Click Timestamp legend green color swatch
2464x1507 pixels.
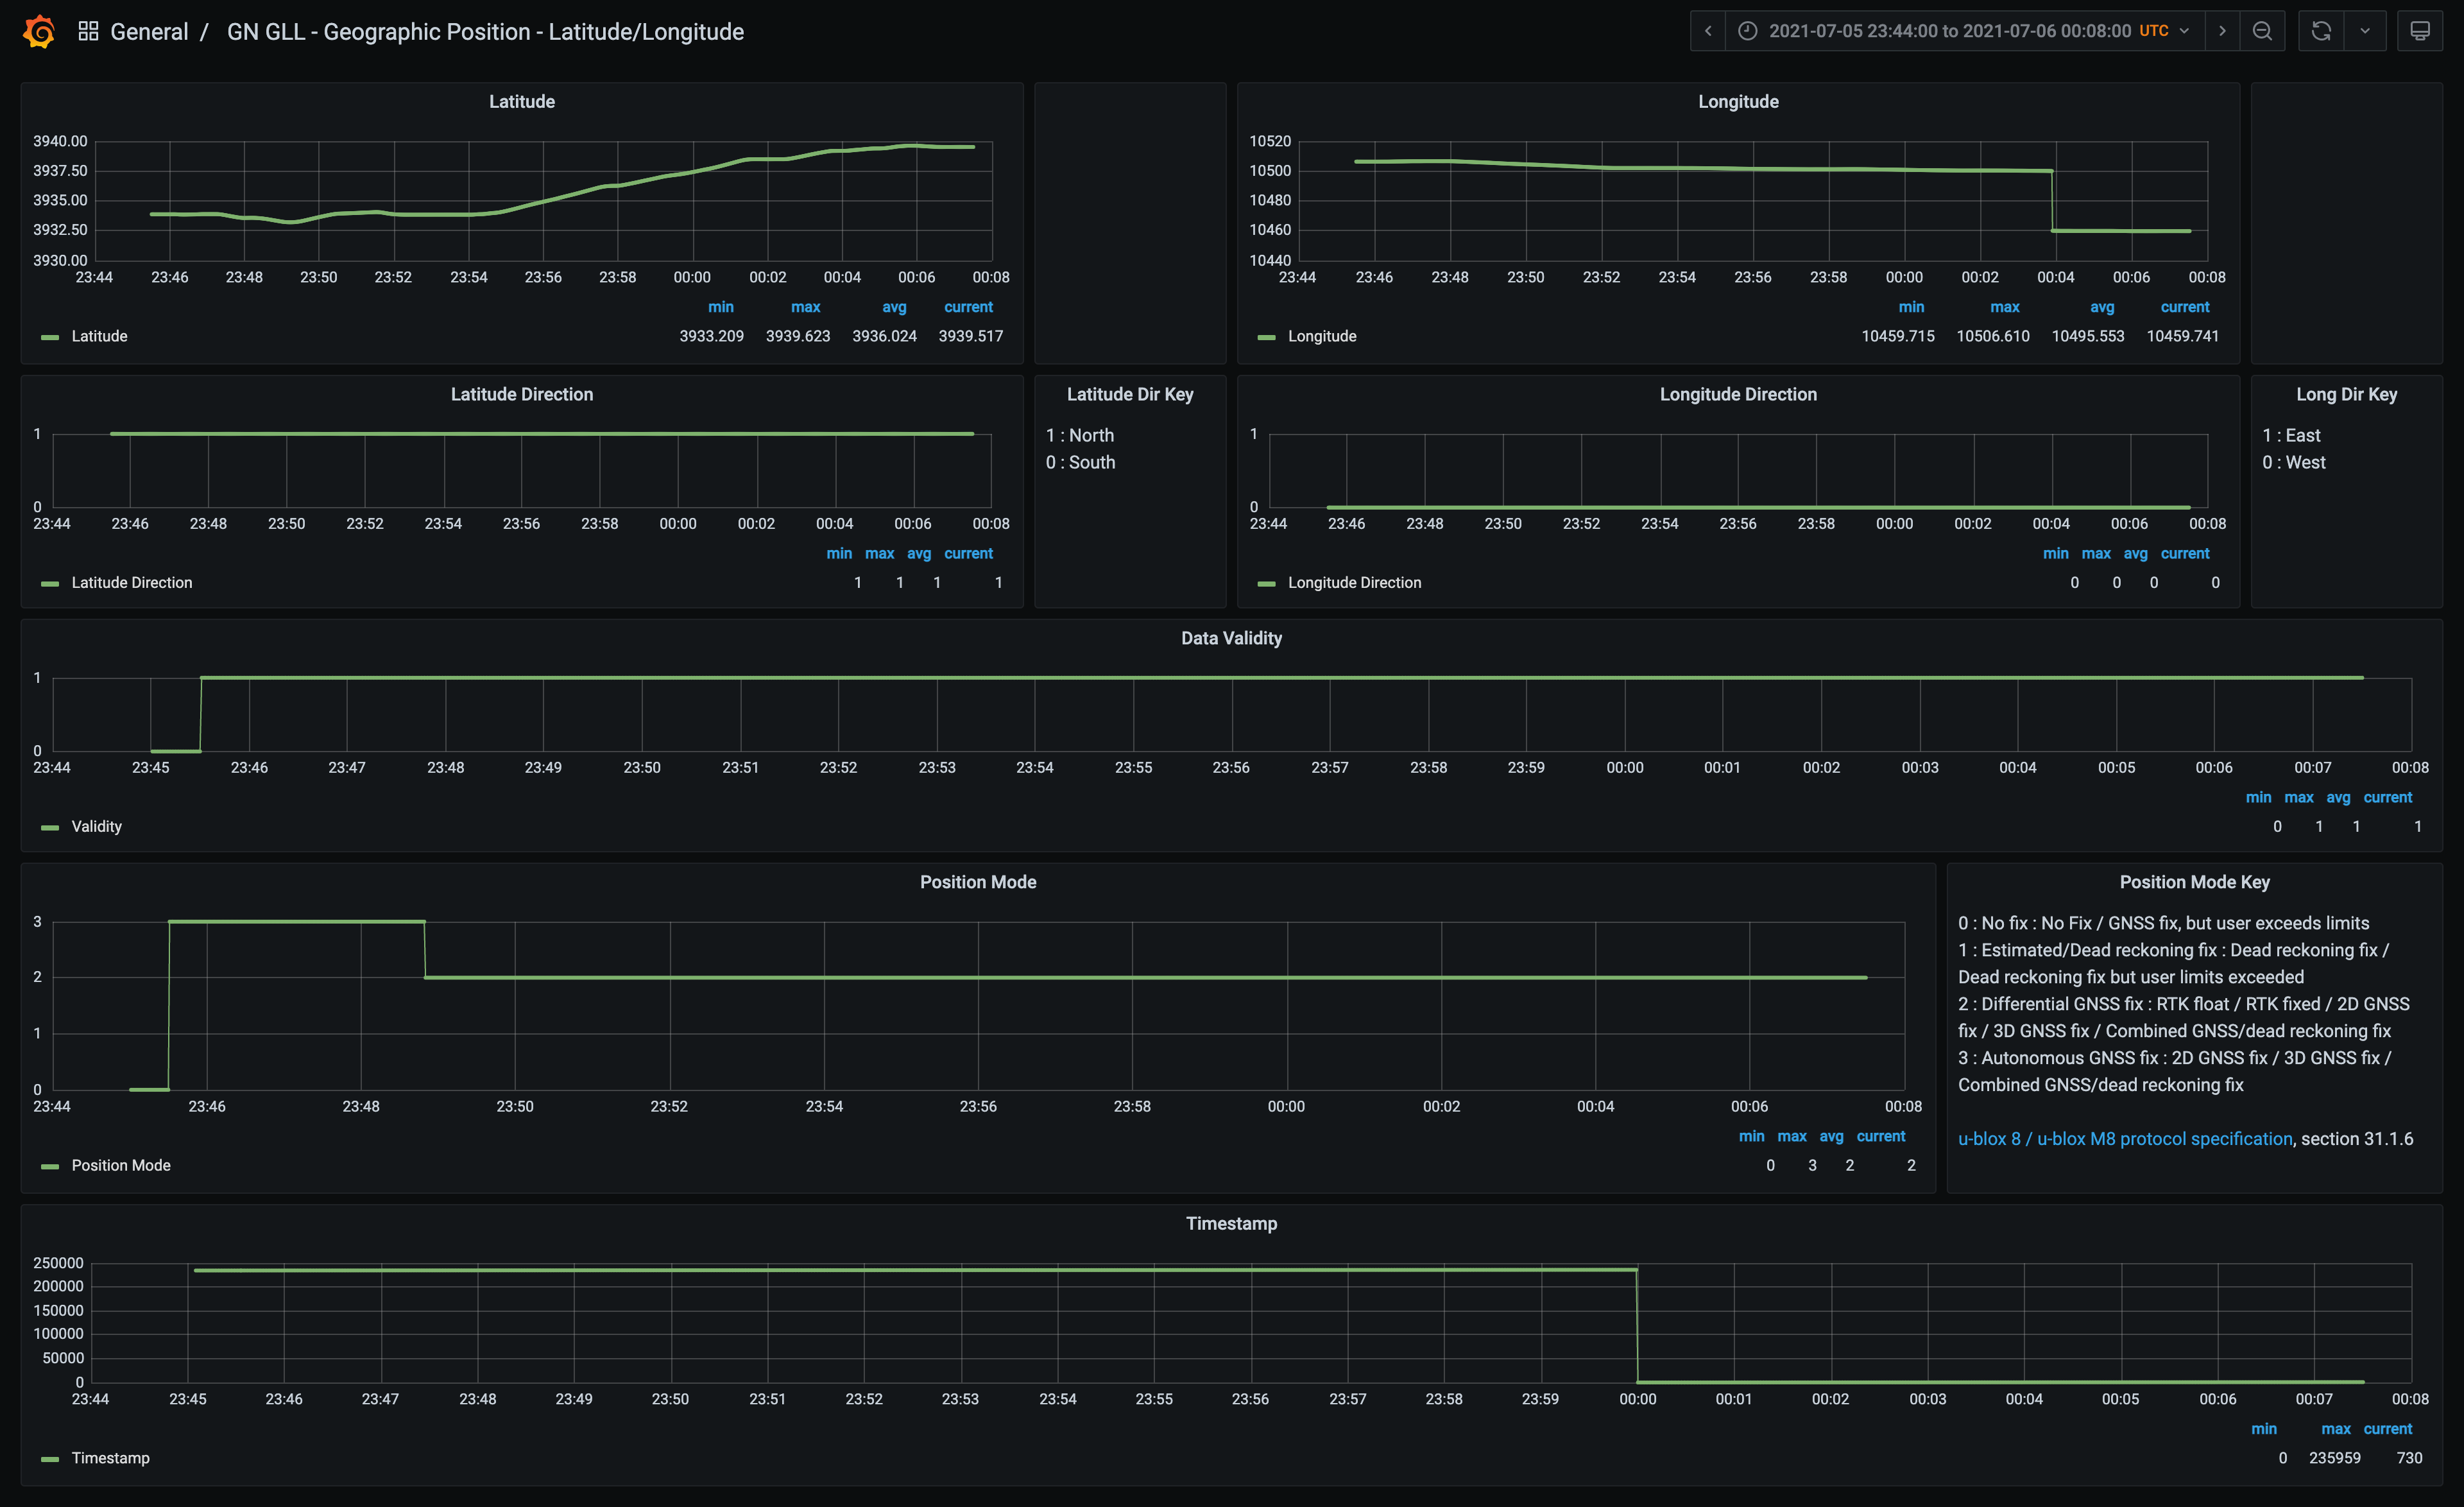point(49,1459)
